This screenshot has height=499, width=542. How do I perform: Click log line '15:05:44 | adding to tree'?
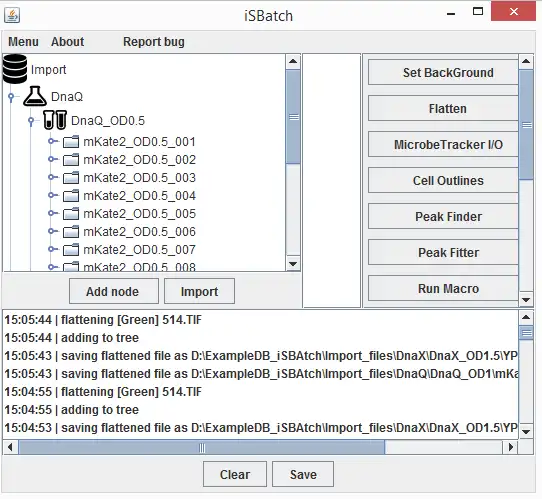tap(72, 338)
